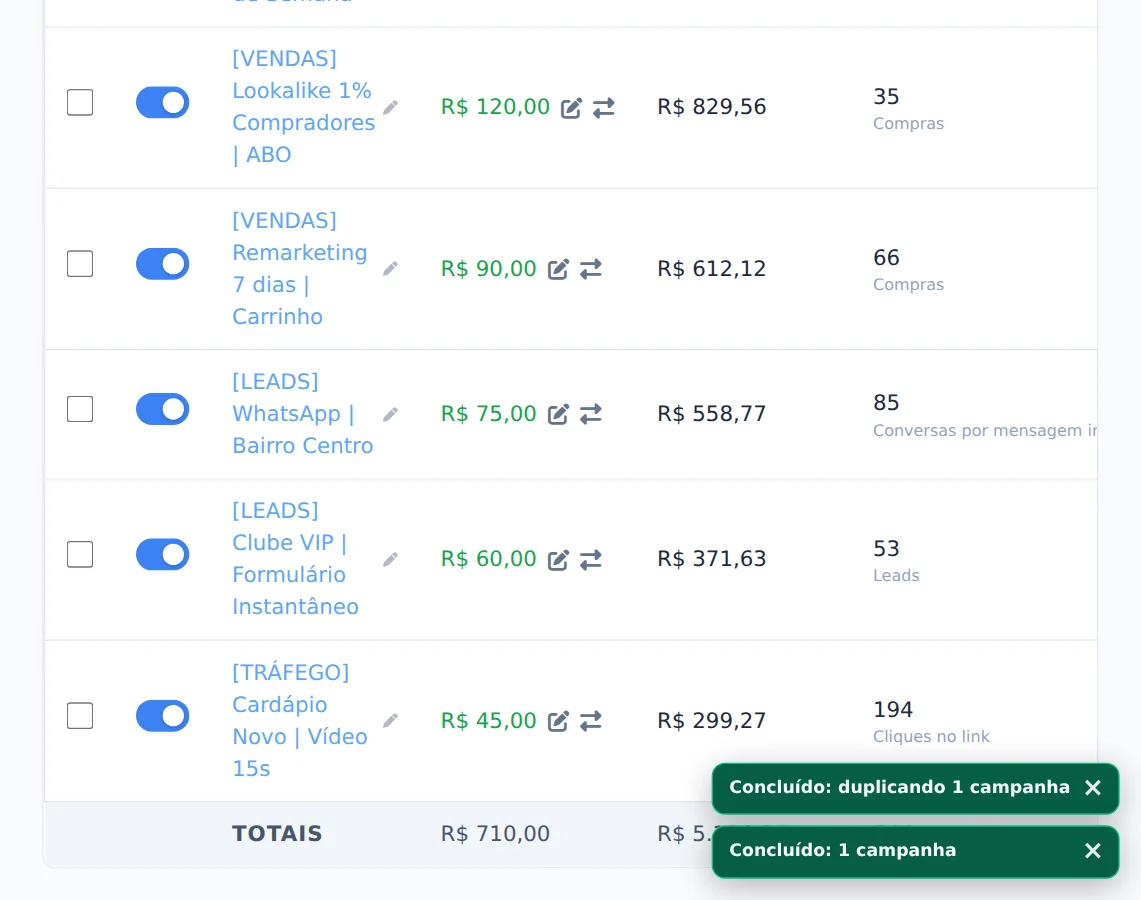Viewport: 1141px width, 900px height.
Task: Rename the Clube VIP campaign with pencil icon
Action: (391, 559)
